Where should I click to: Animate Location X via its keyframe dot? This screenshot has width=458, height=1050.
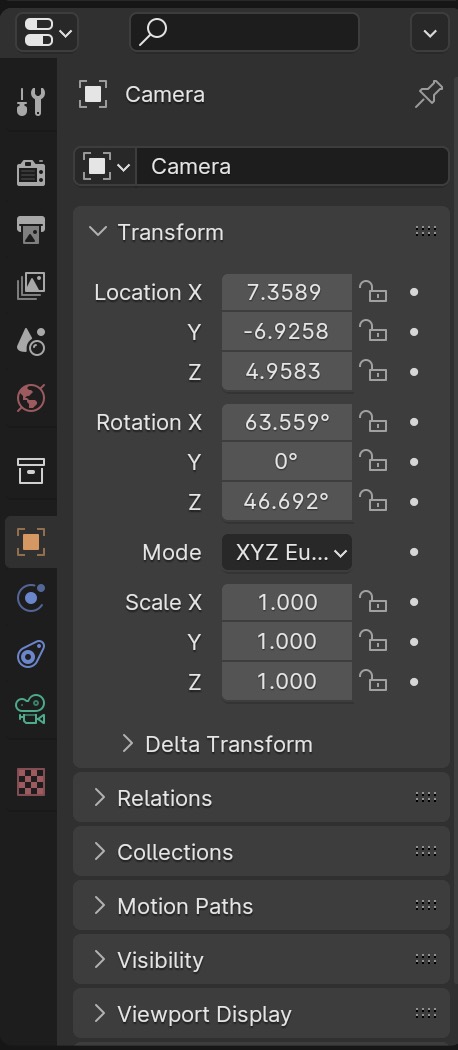[x=414, y=292]
